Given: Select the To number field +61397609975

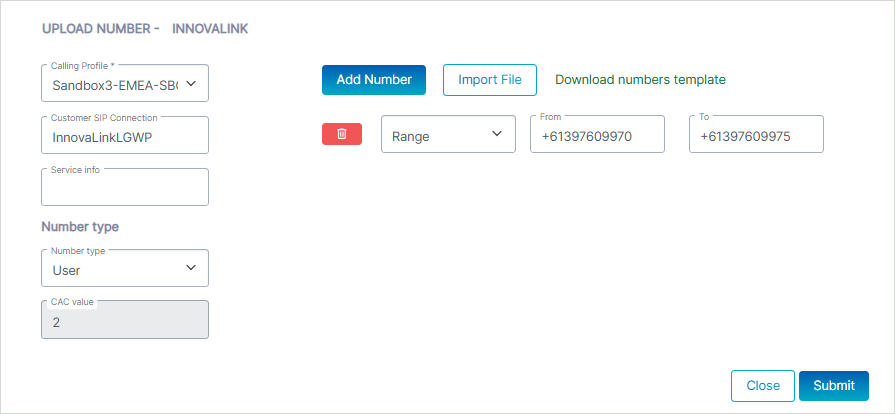Looking at the screenshot, I should click(756, 135).
